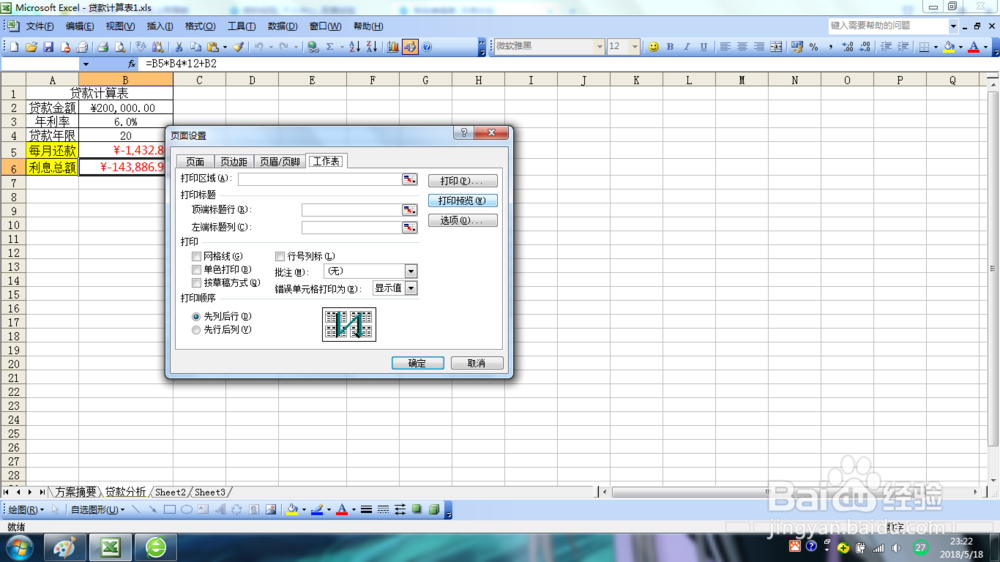Click the 顶端标题行 range selector button
The height and width of the screenshot is (562, 1000).
(409, 209)
